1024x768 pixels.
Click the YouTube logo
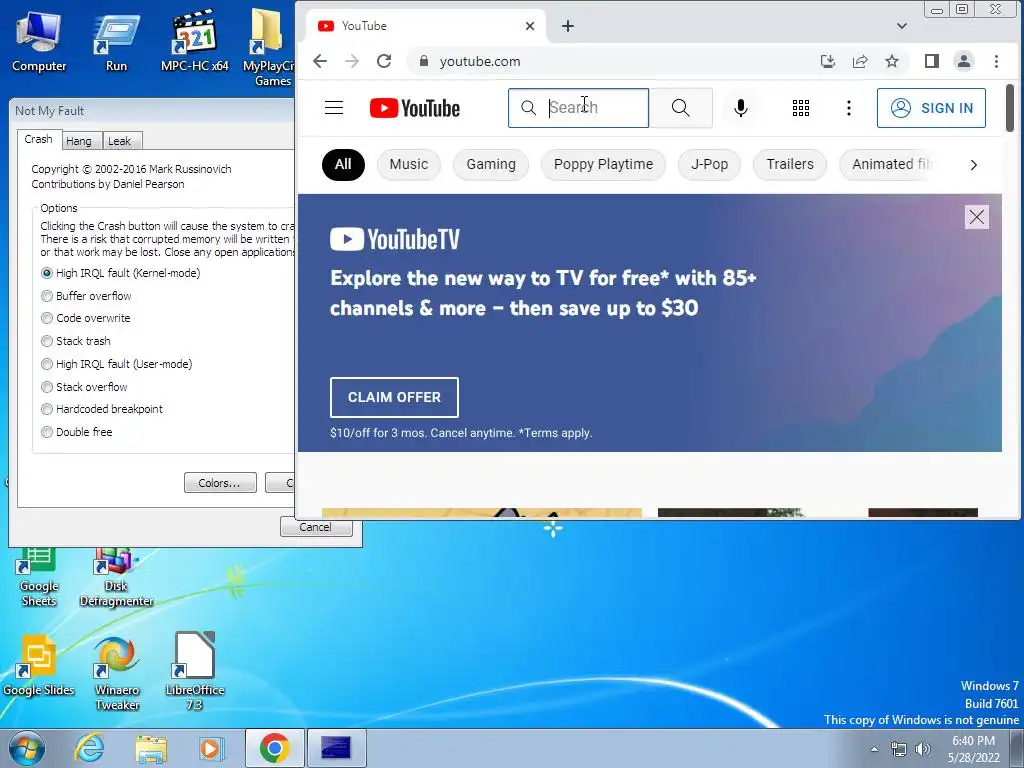(415, 108)
